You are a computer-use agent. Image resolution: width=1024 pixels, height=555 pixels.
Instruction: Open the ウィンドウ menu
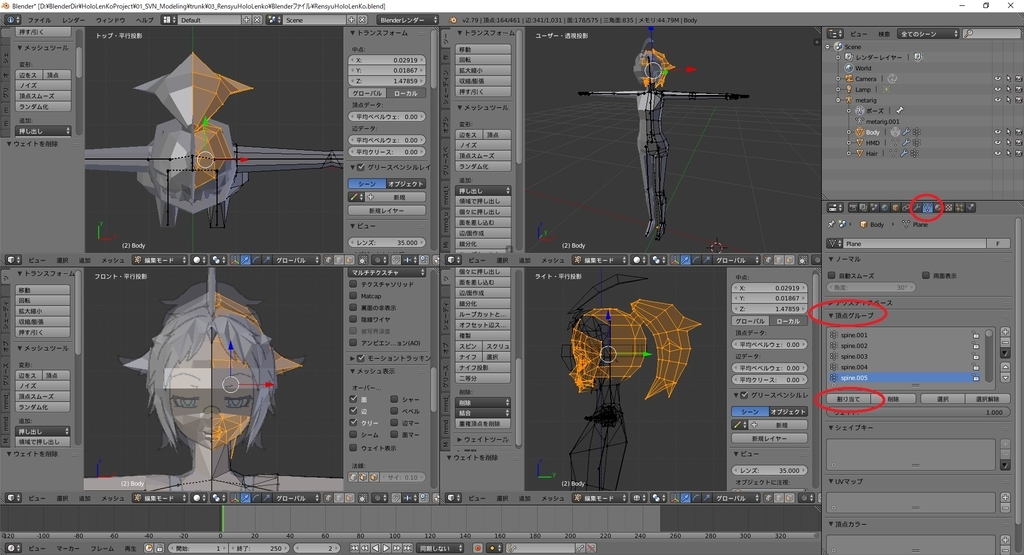(x=110, y=20)
